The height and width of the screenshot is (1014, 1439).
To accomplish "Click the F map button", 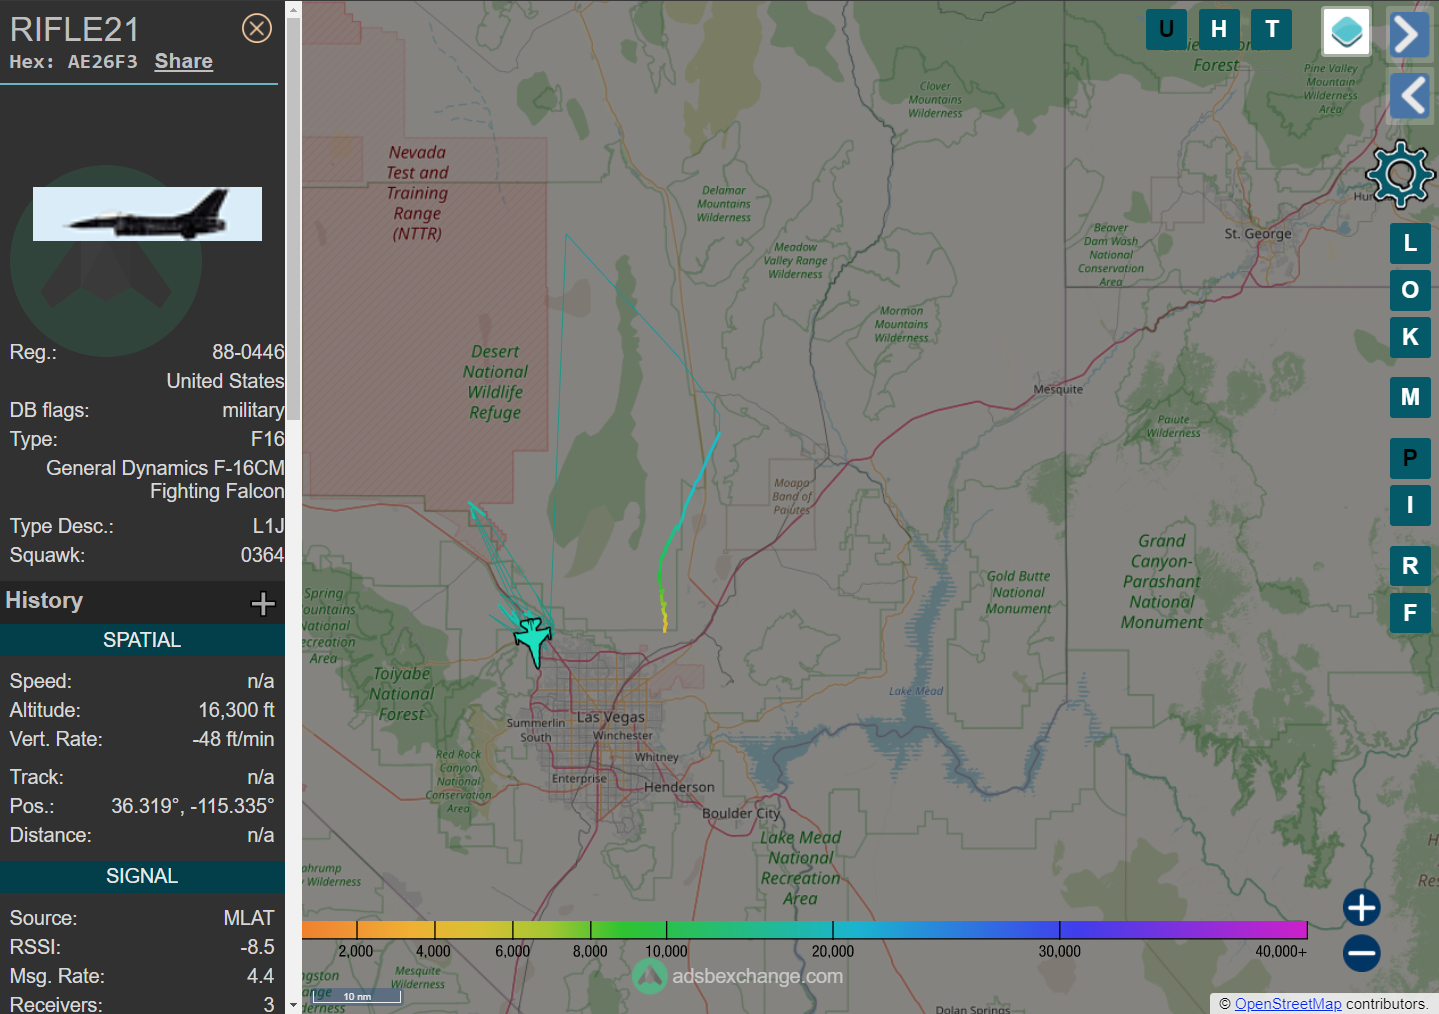I will tap(1410, 613).
